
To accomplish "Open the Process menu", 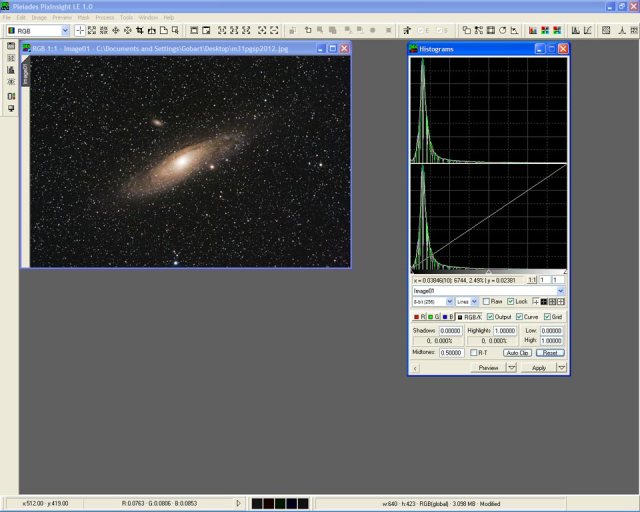I will pos(104,17).
